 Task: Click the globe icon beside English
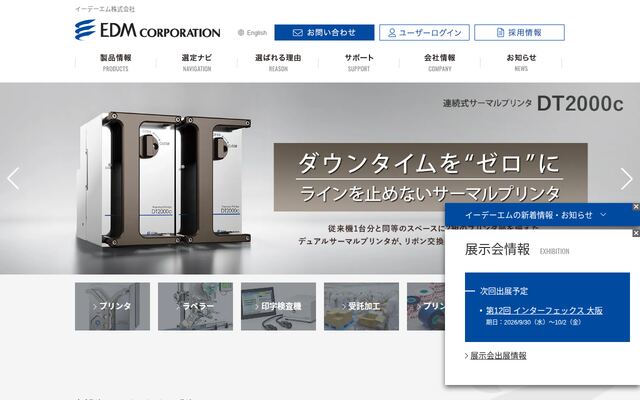[x=241, y=33]
